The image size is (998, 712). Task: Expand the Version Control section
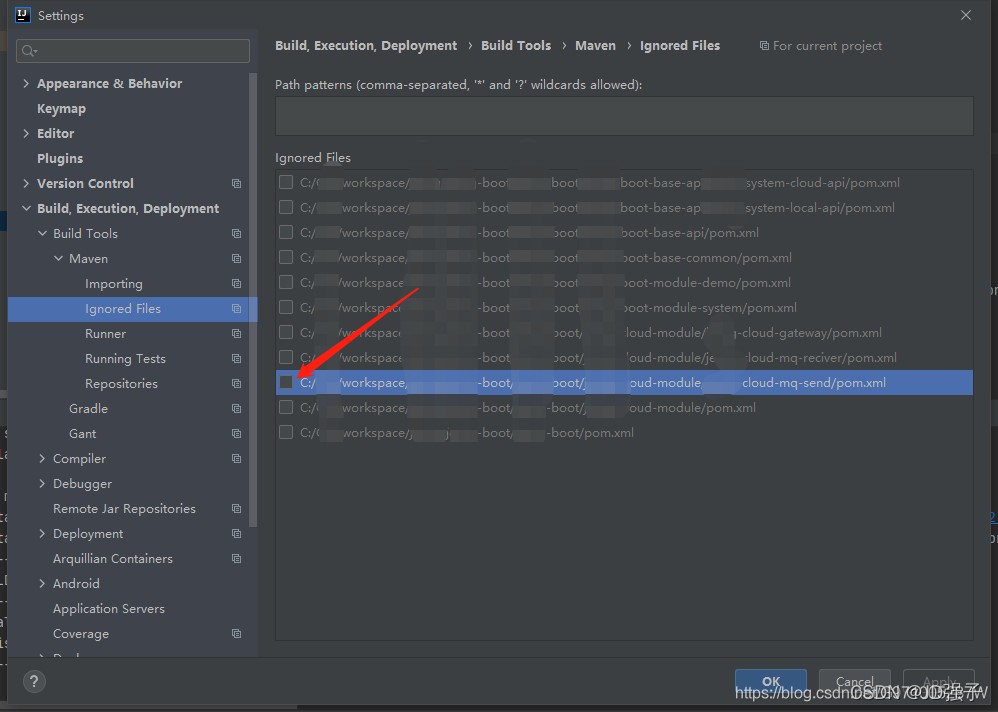coord(26,183)
